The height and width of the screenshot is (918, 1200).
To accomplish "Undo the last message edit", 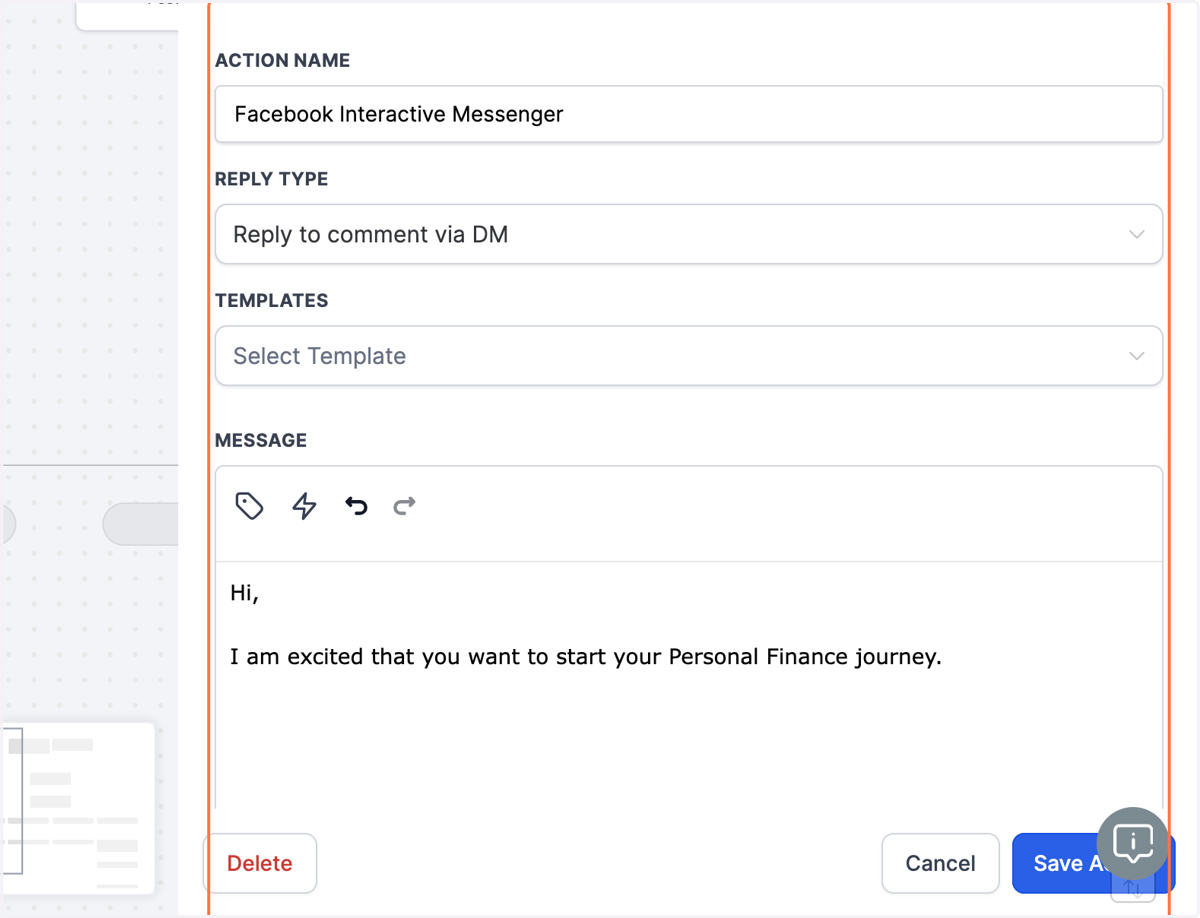I will pos(356,506).
